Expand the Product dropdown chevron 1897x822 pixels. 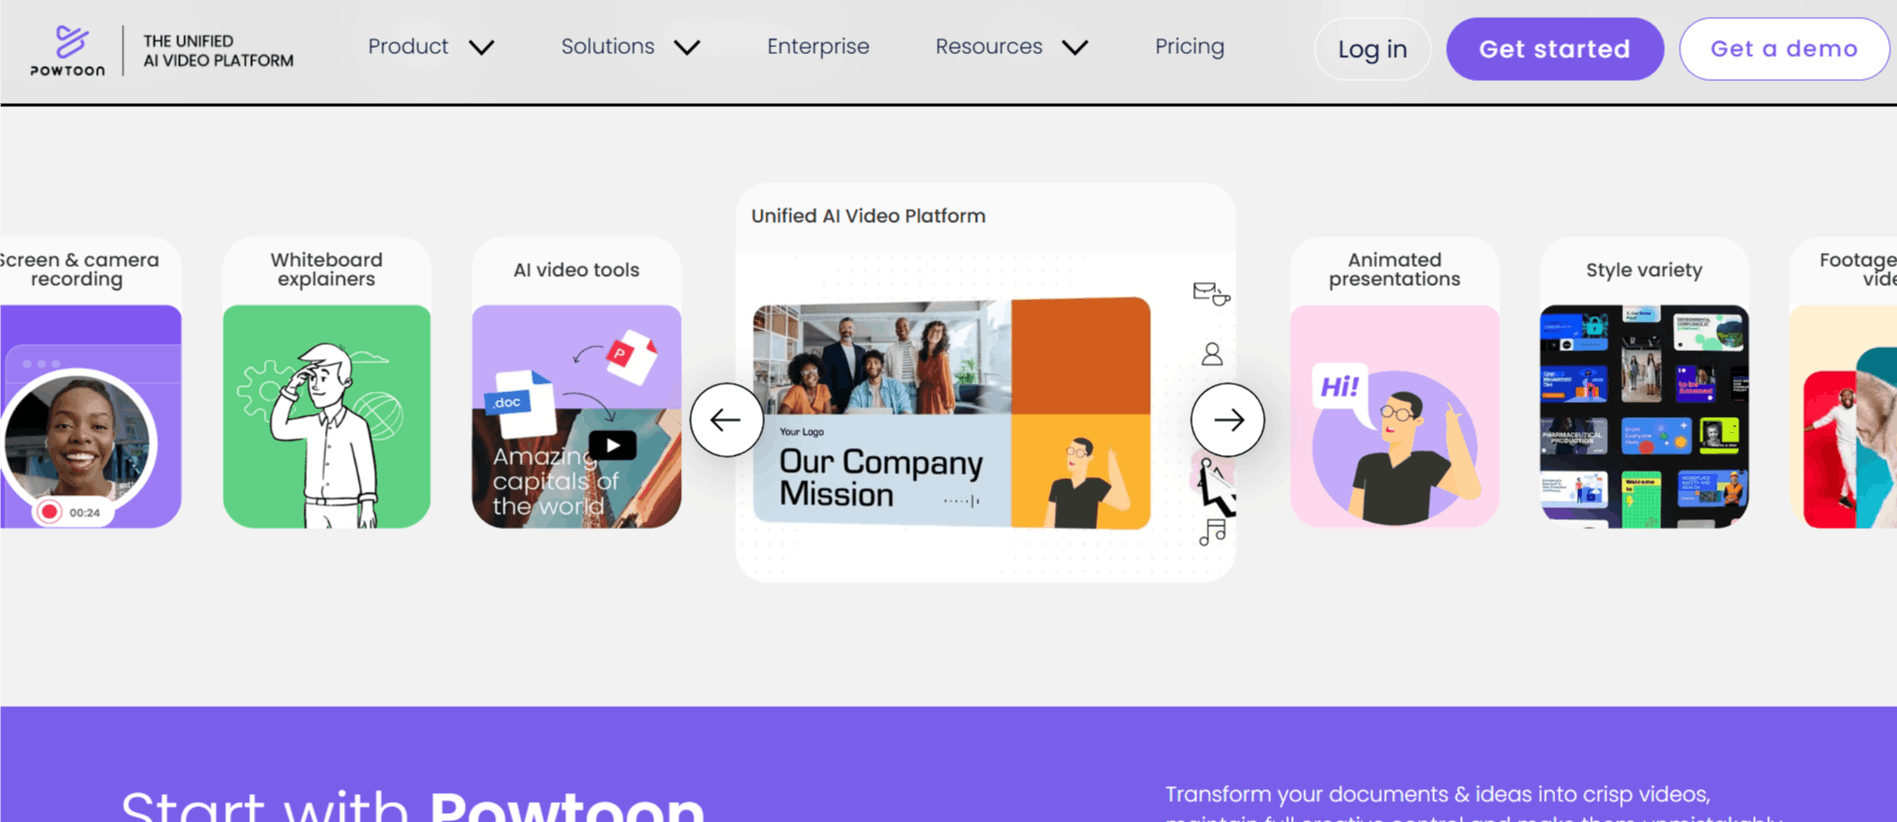point(482,48)
